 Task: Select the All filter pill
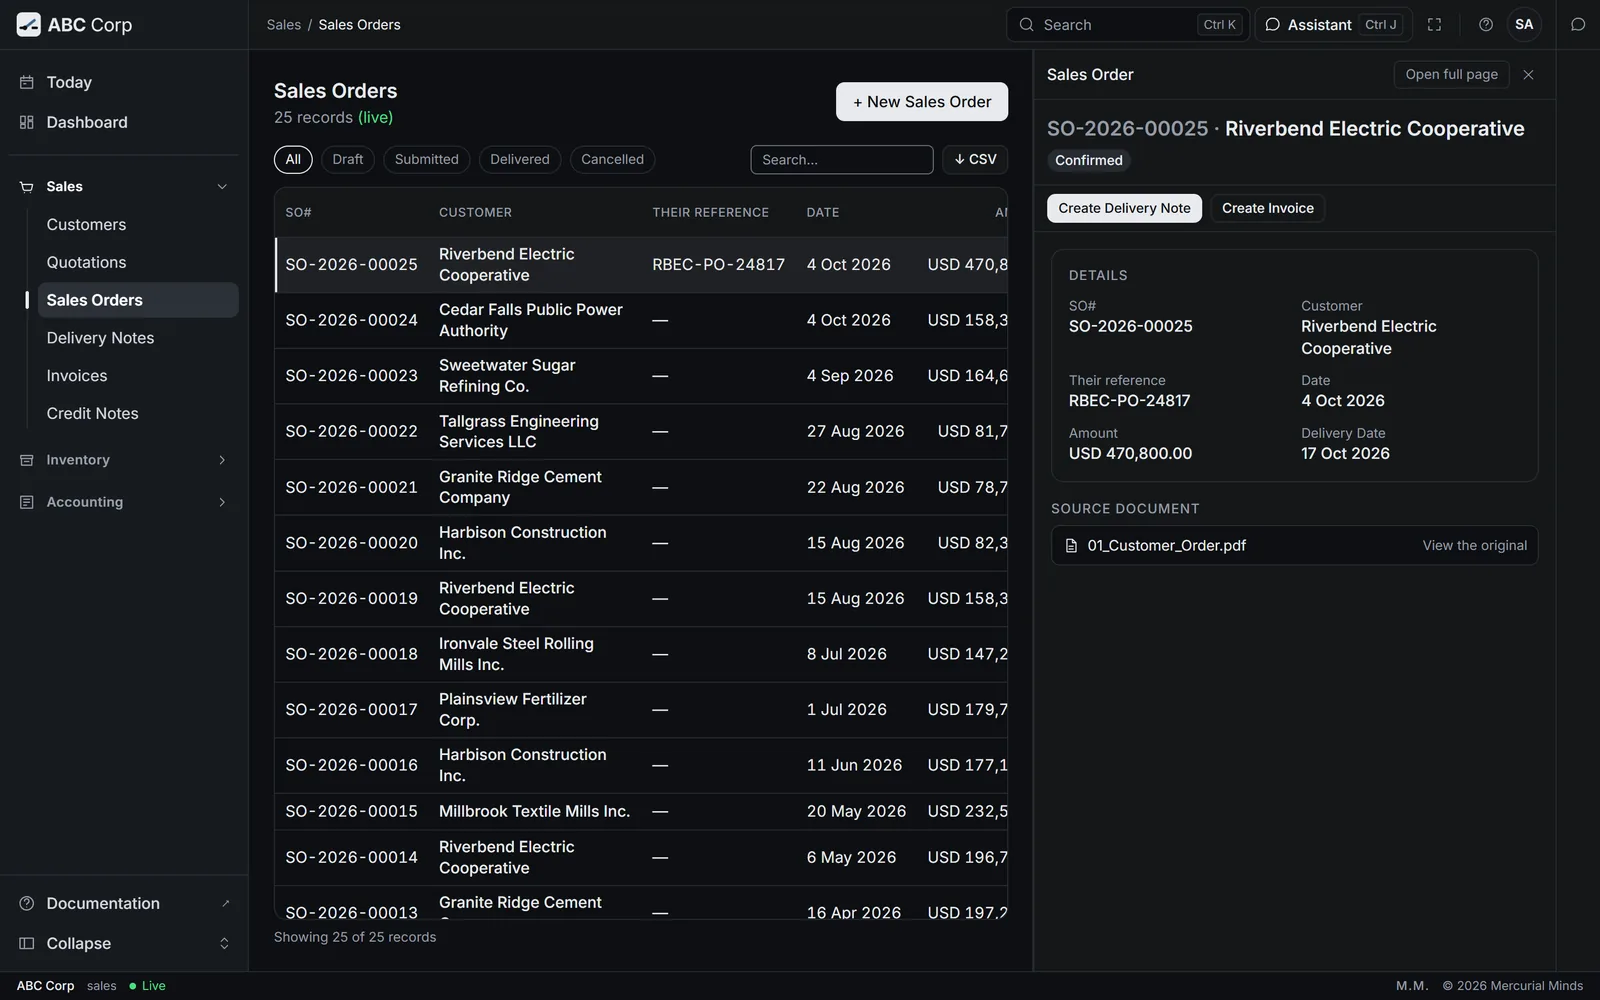click(x=293, y=159)
